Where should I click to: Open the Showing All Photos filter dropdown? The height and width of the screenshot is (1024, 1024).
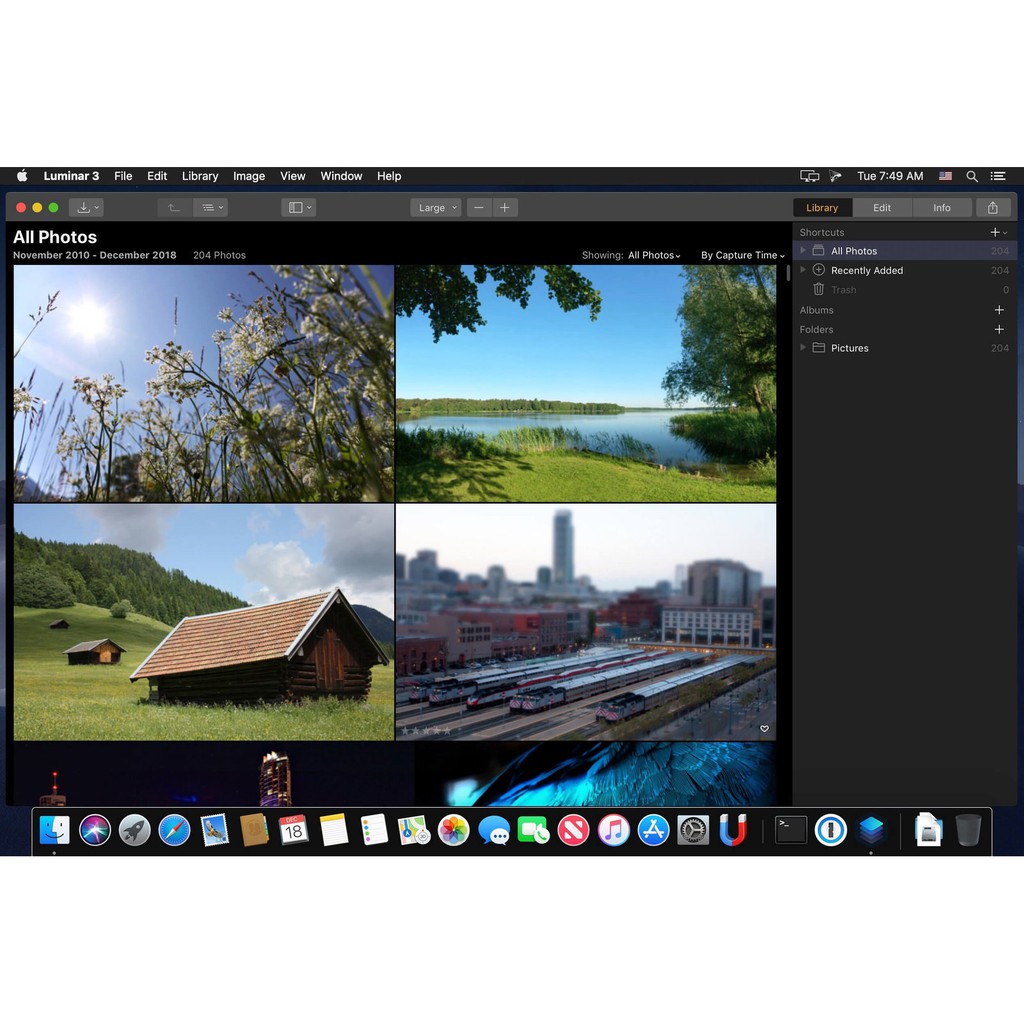[653, 256]
